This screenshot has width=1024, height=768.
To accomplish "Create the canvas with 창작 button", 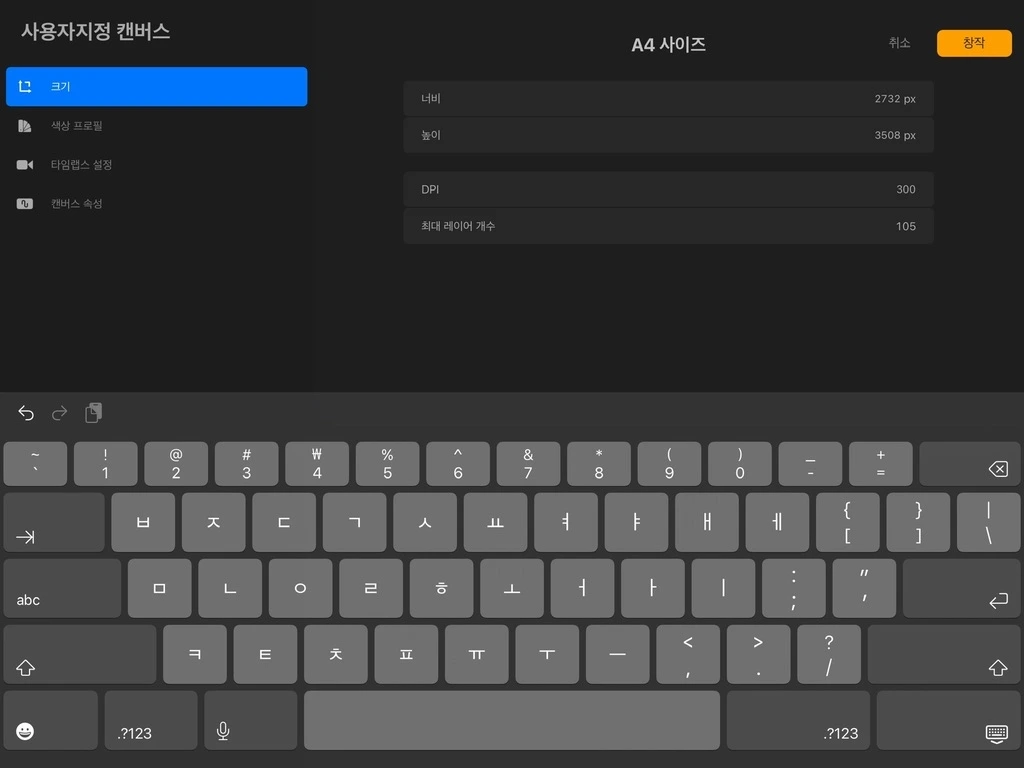I will click(974, 43).
